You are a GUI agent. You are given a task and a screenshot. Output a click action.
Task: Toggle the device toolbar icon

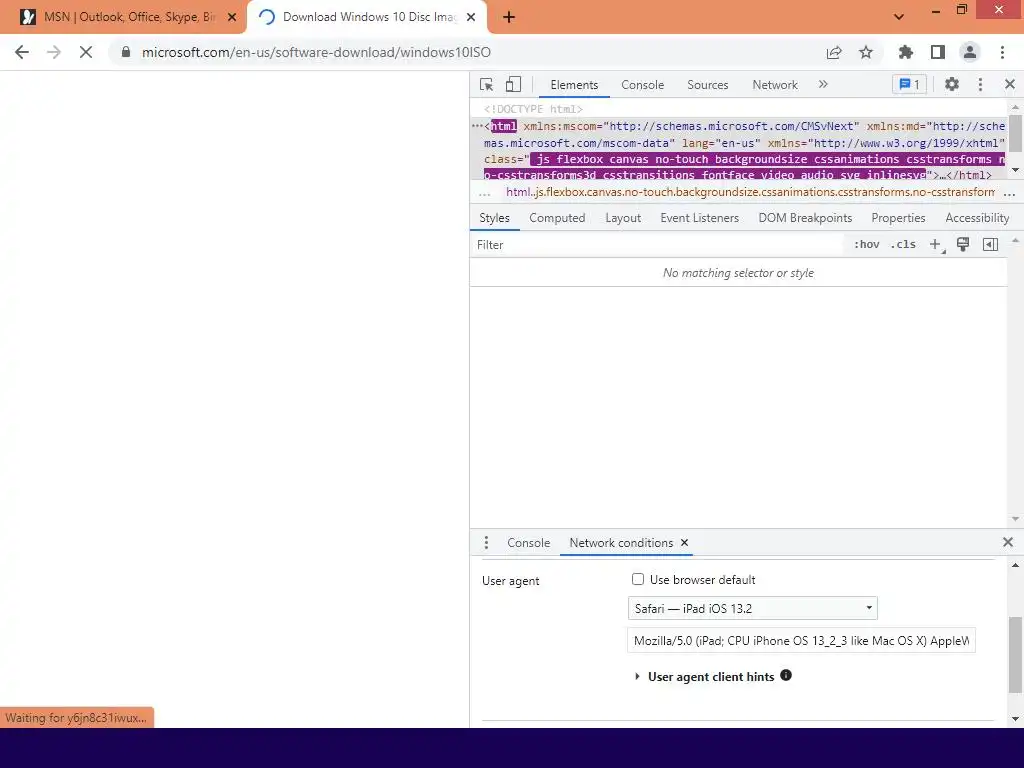(x=513, y=84)
